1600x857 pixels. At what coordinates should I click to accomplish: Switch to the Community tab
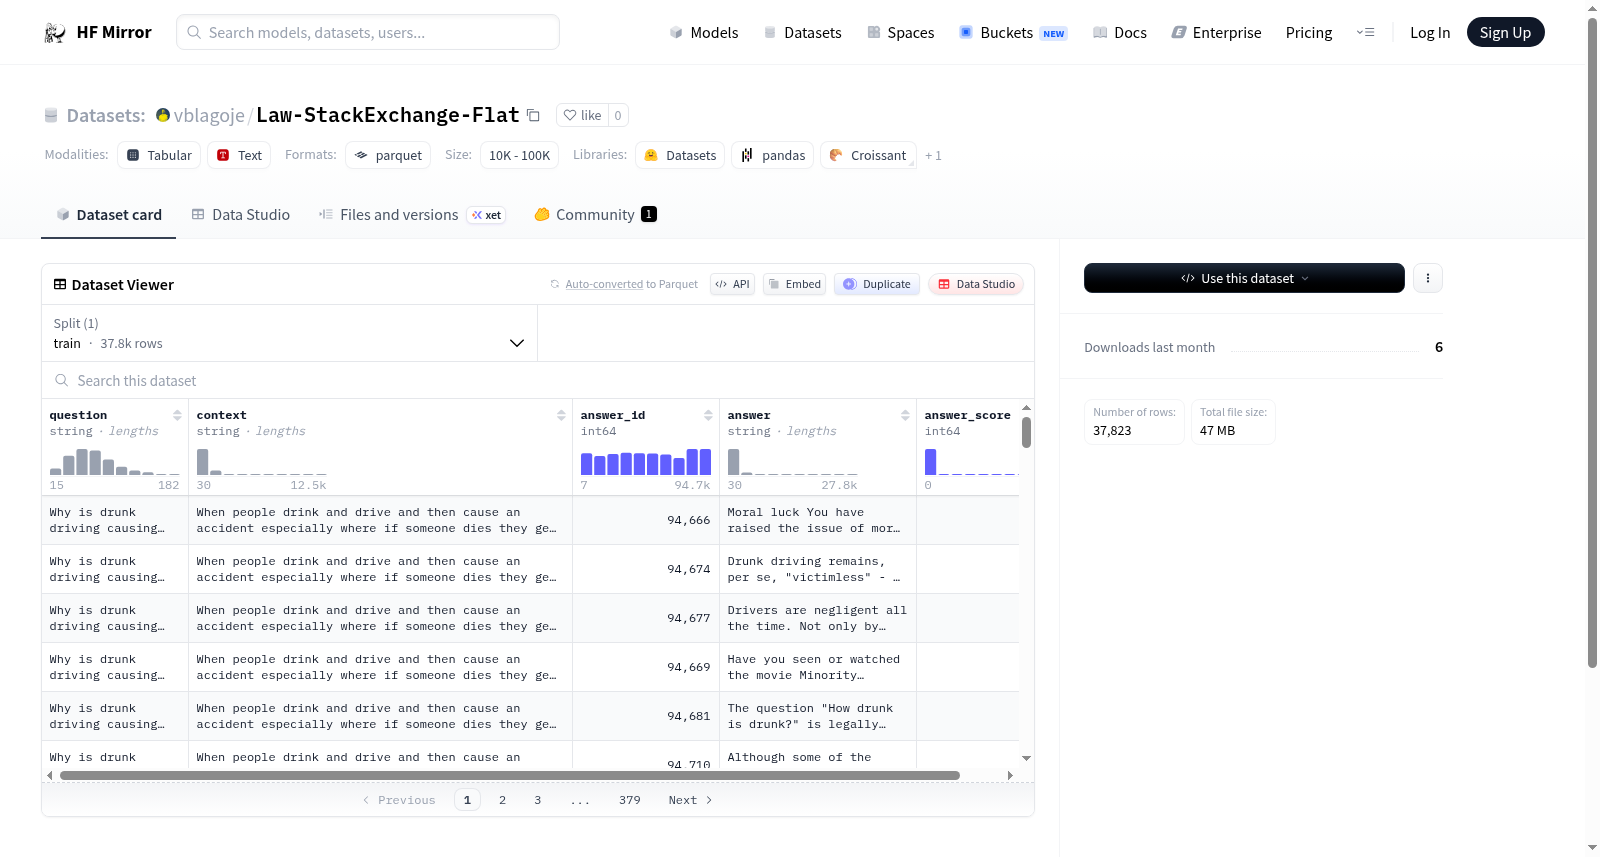(595, 215)
